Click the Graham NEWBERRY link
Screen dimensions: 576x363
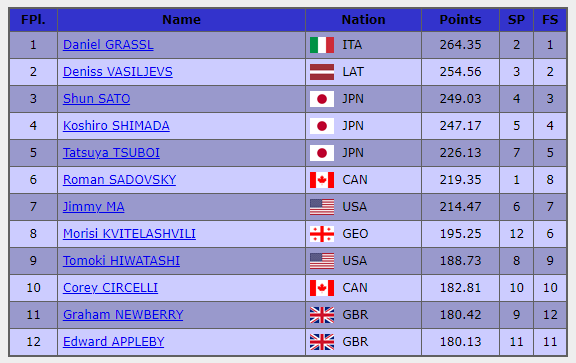point(123,315)
